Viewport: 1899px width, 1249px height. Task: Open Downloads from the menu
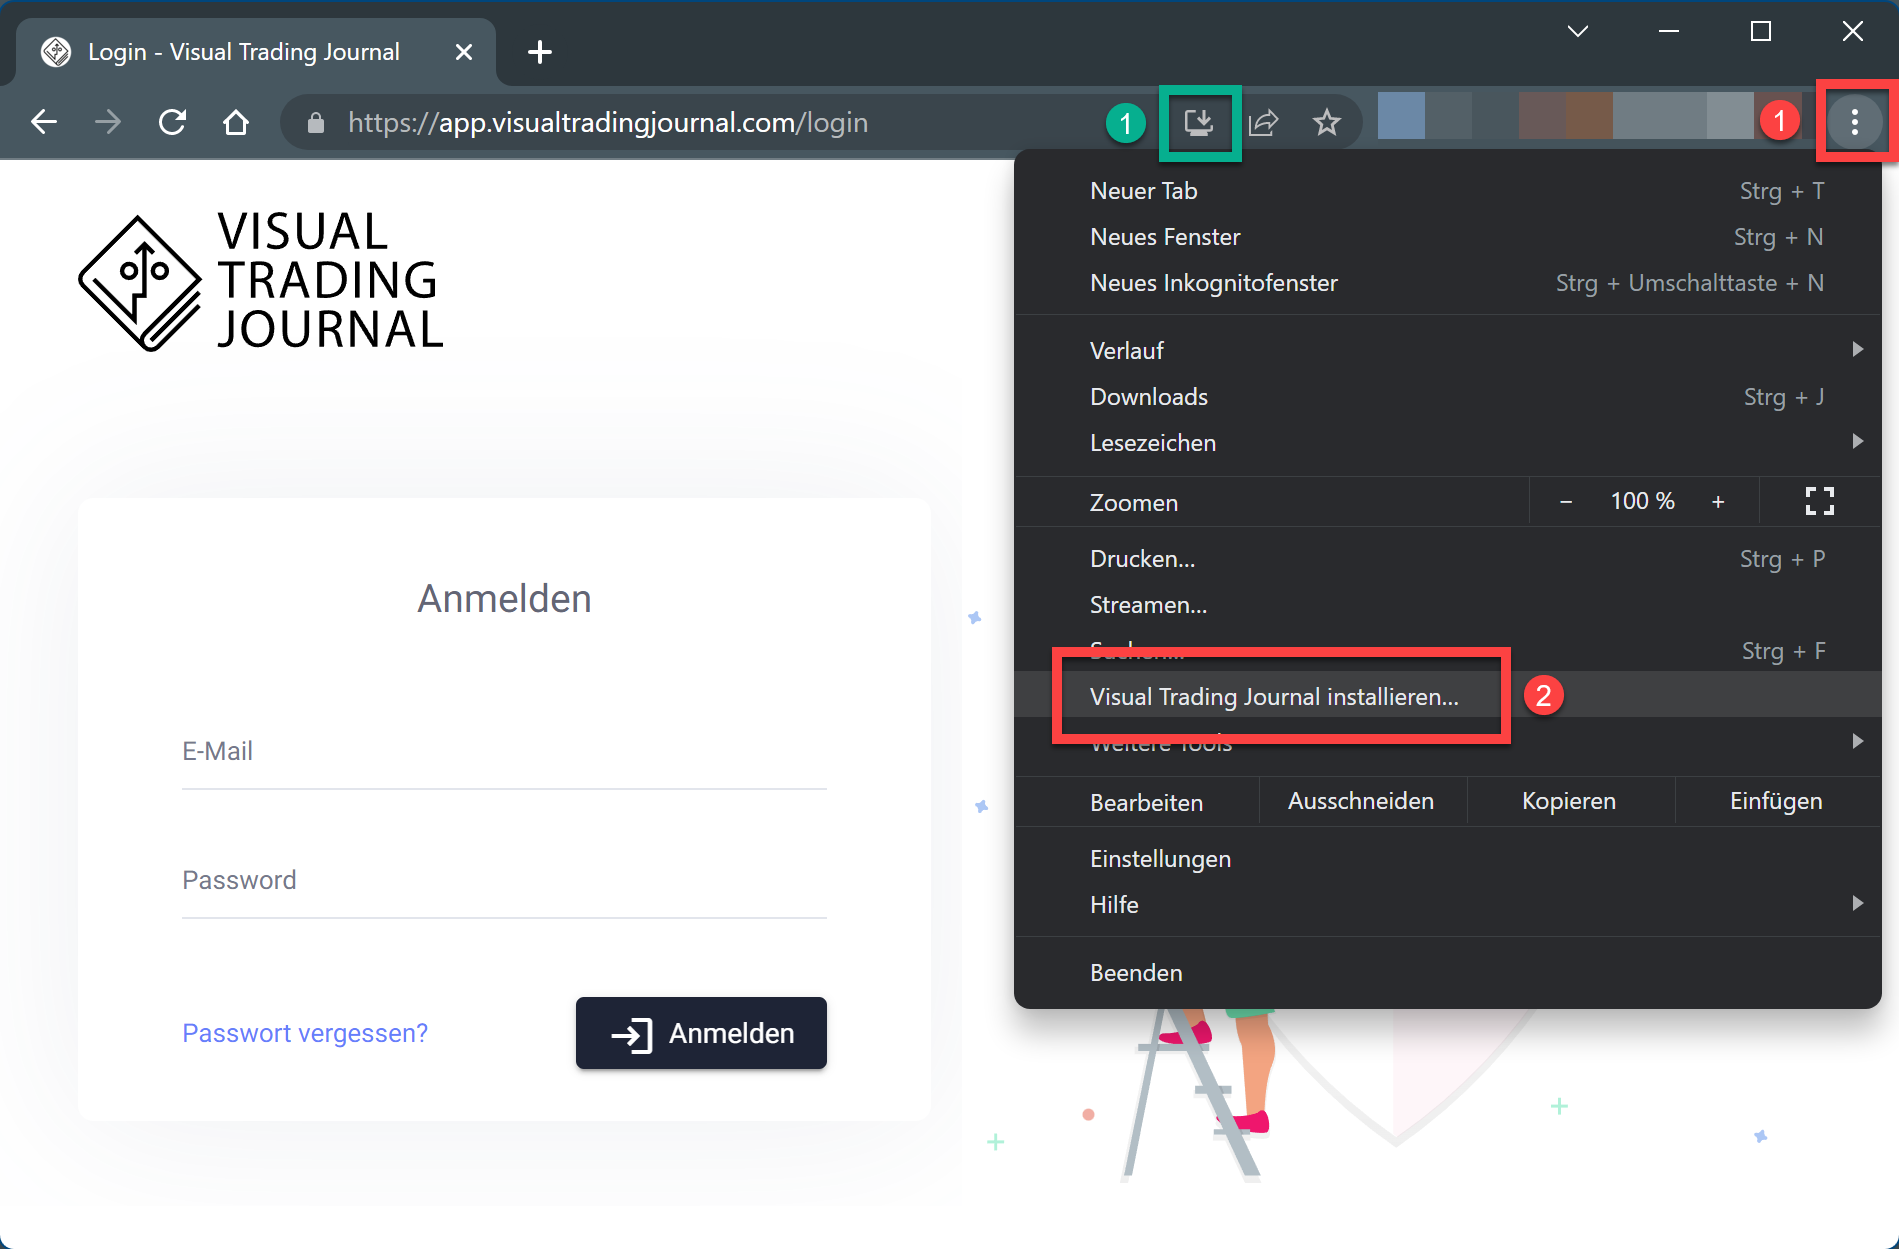coord(1448,397)
